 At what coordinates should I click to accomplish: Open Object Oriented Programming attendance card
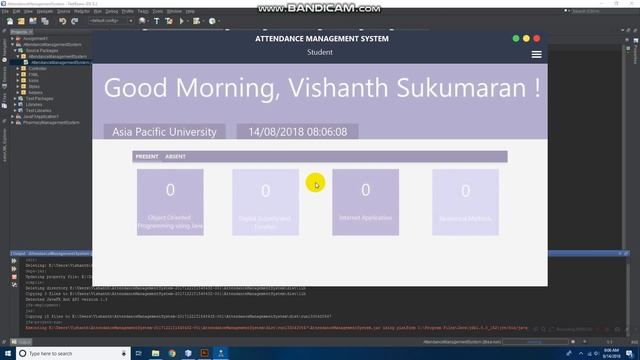(170, 202)
